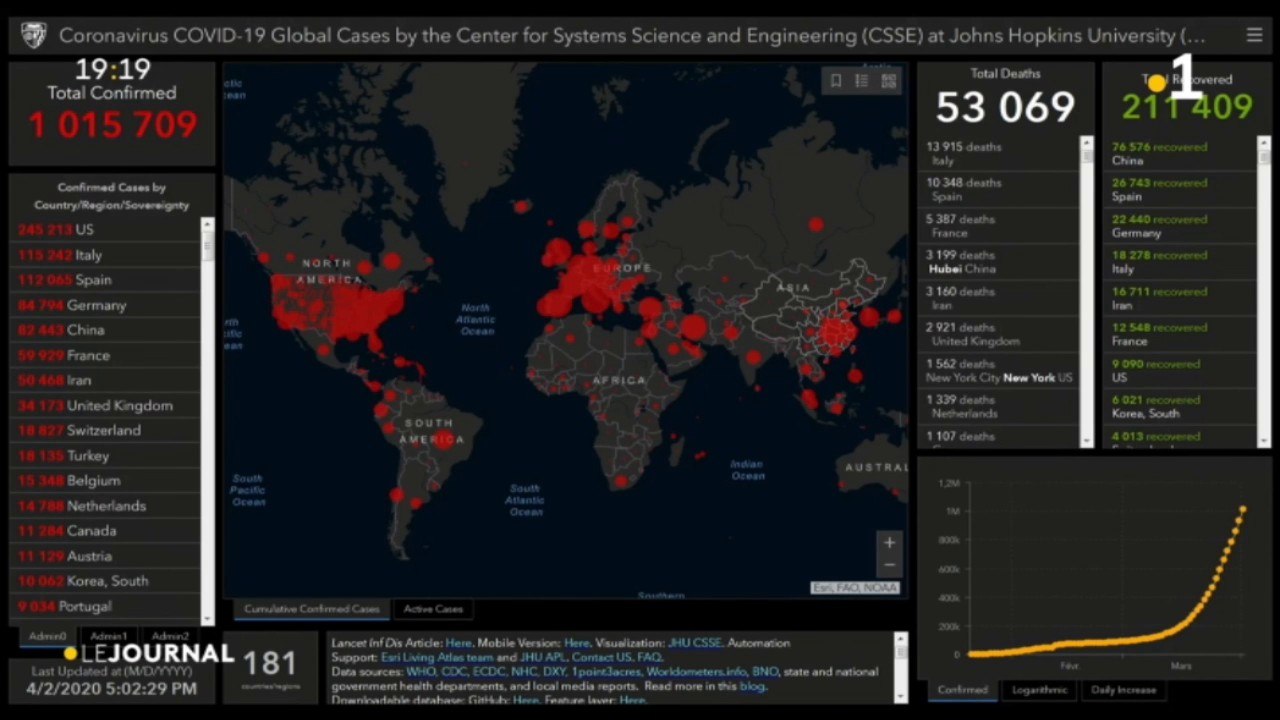The width and height of the screenshot is (1280, 720).
Task: Click the '1 562 deaths New York City' entry
Action: 999,370
